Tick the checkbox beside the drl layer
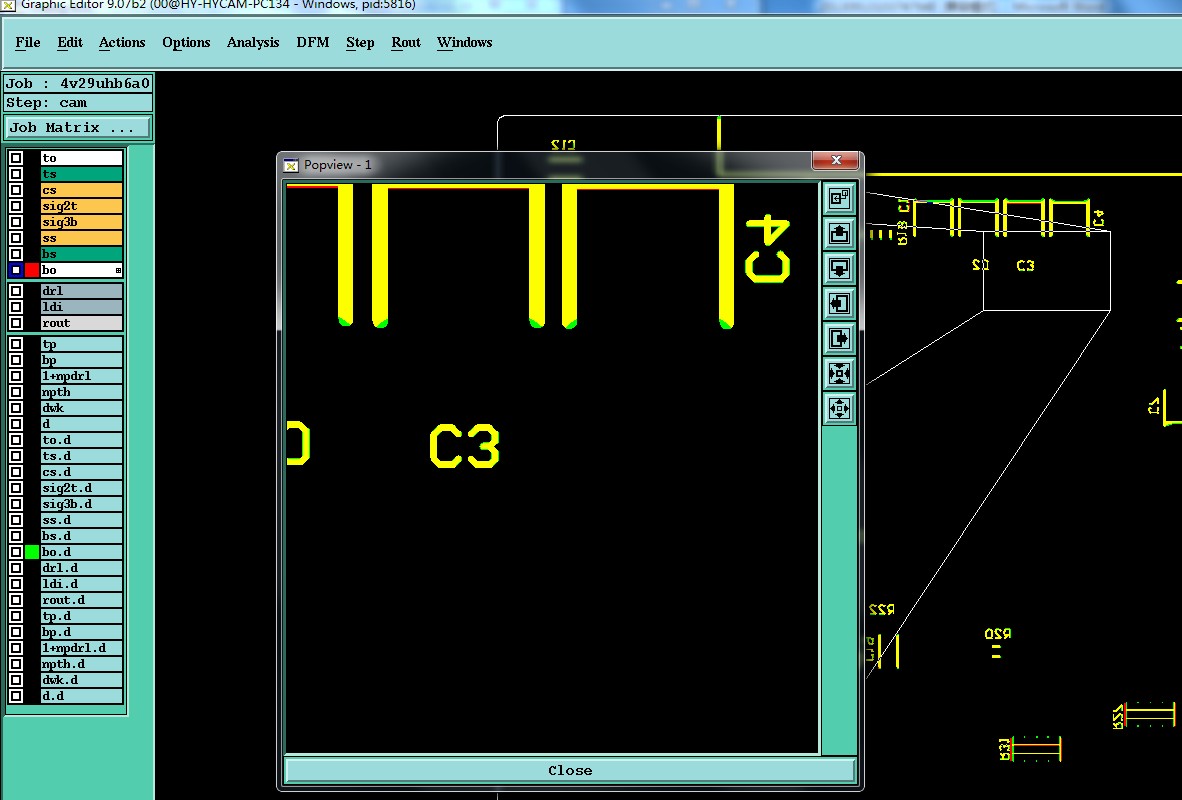Image resolution: width=1182 pixels, height=800 pixels. 16,291
